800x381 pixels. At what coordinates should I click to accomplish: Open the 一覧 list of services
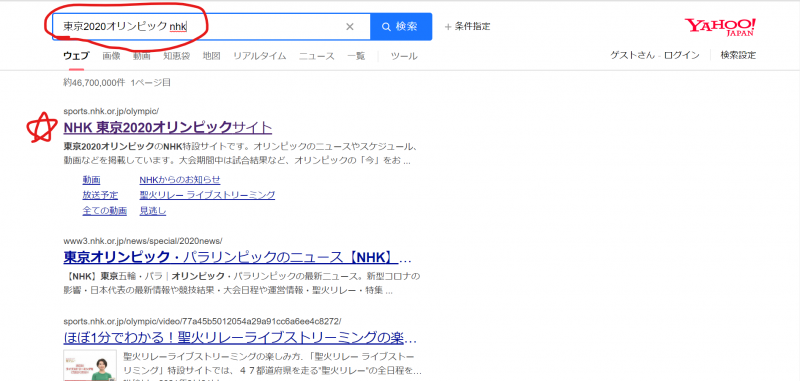(356, 56)
